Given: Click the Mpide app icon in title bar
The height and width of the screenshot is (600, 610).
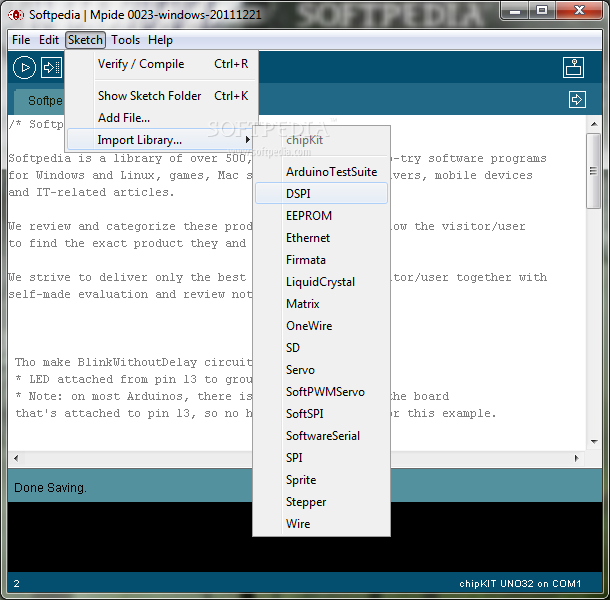Looking at the screenshot, I should pyautogui.click(x=16, y=15).
